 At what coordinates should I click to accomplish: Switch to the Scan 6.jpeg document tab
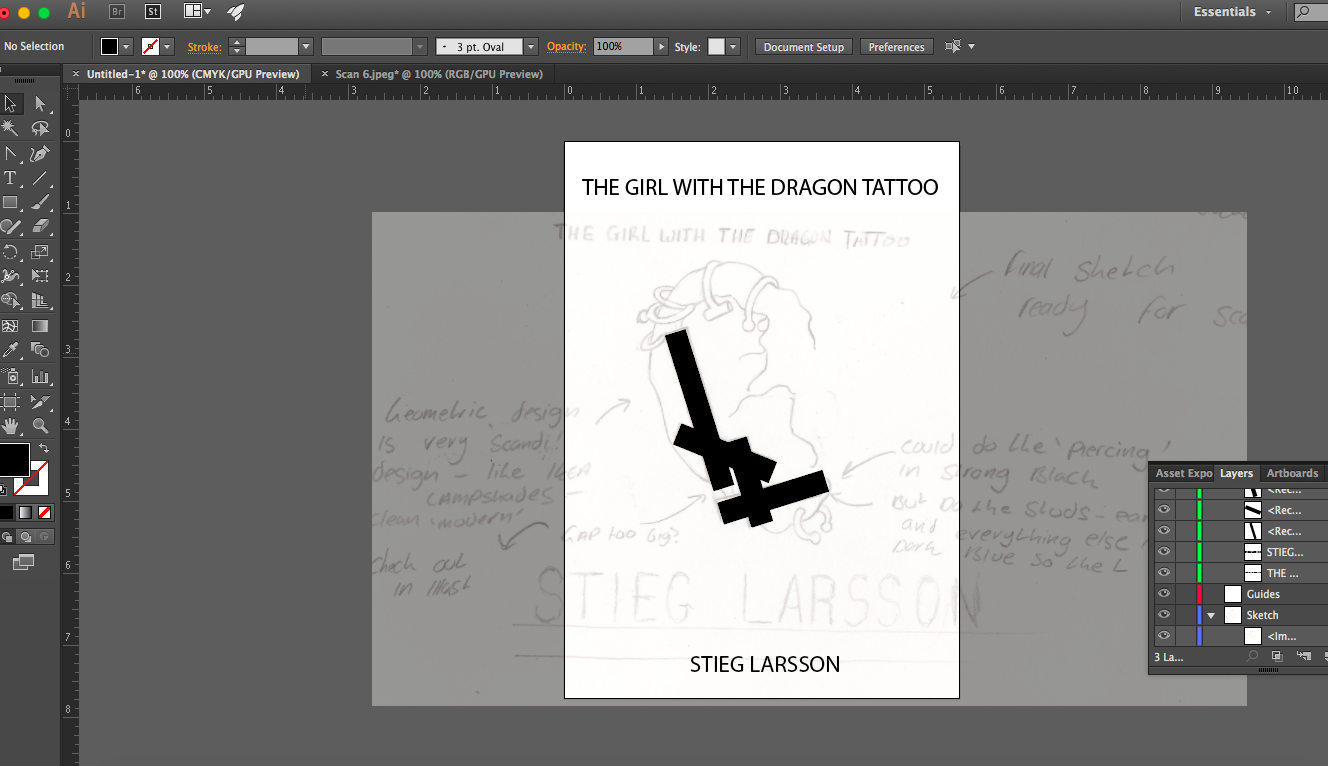click(x=439, y=74)
